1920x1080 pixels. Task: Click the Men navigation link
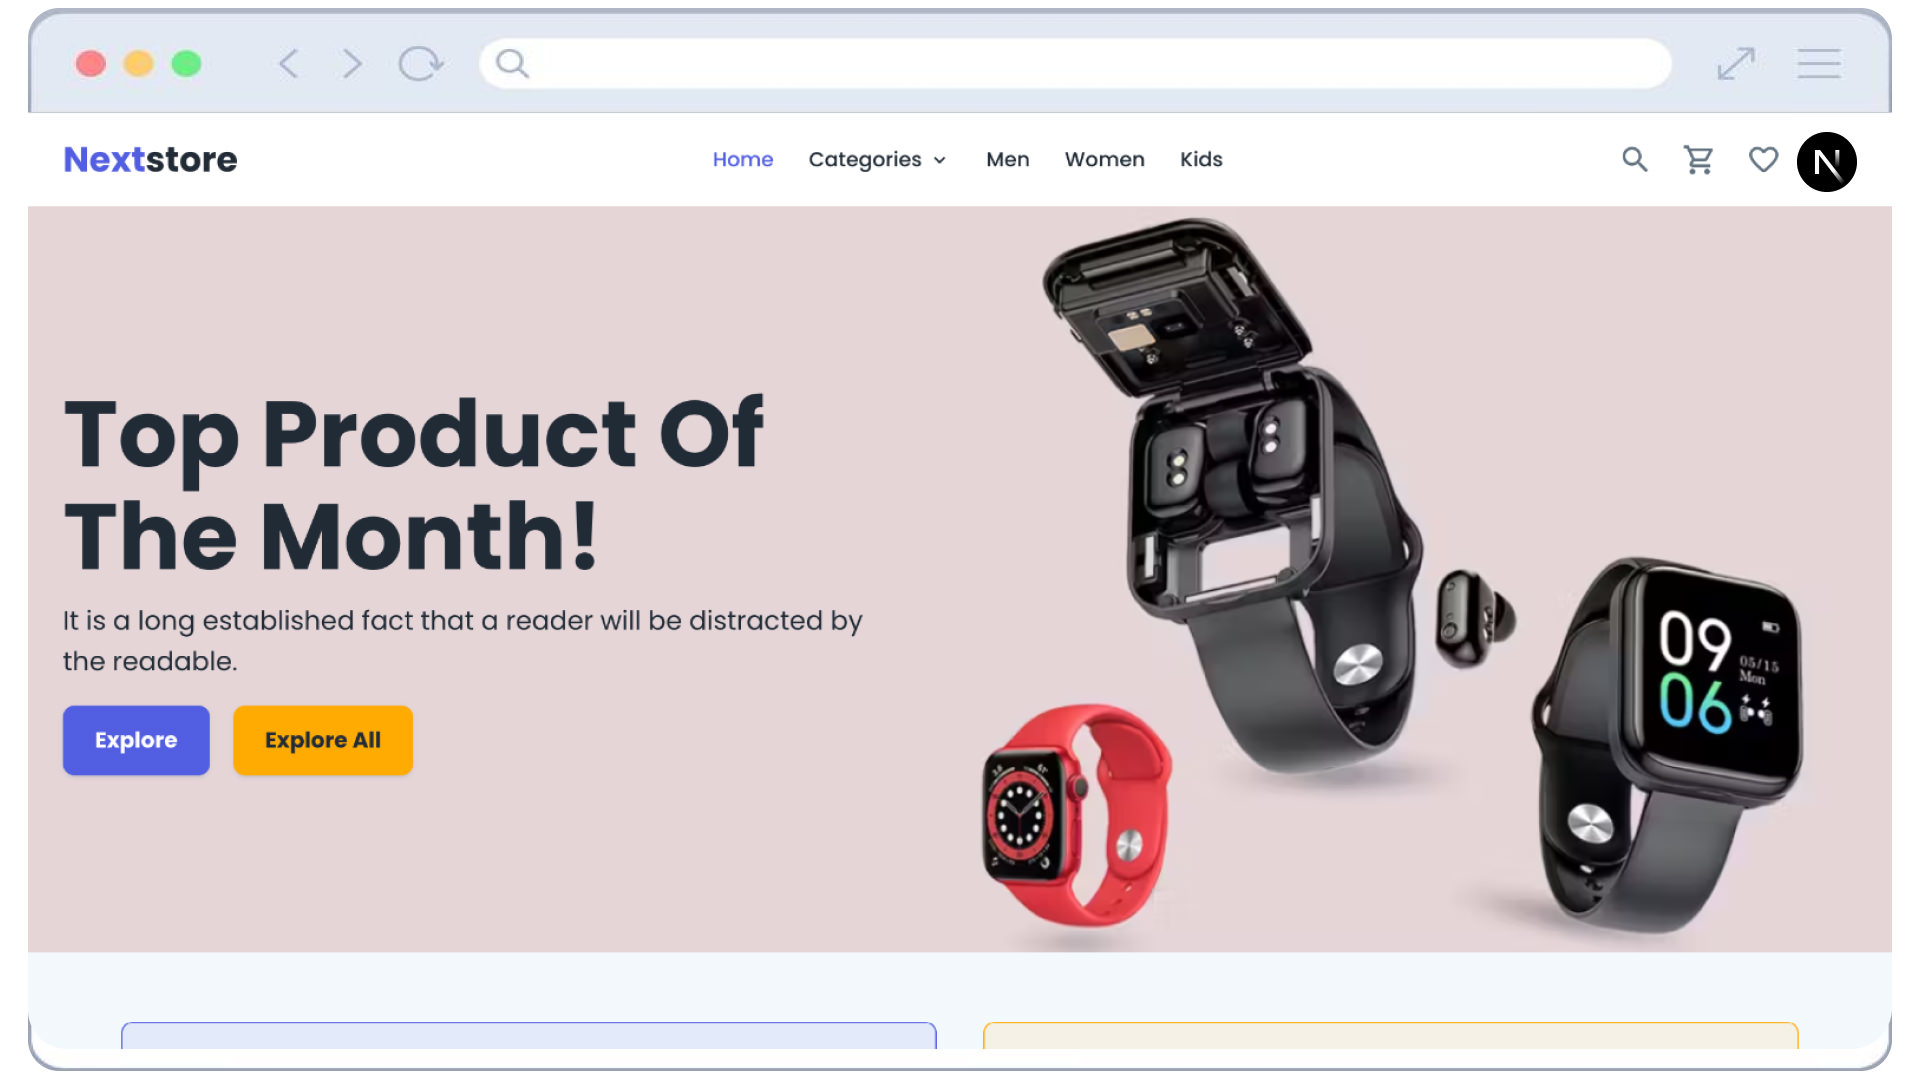[1007, 160]
